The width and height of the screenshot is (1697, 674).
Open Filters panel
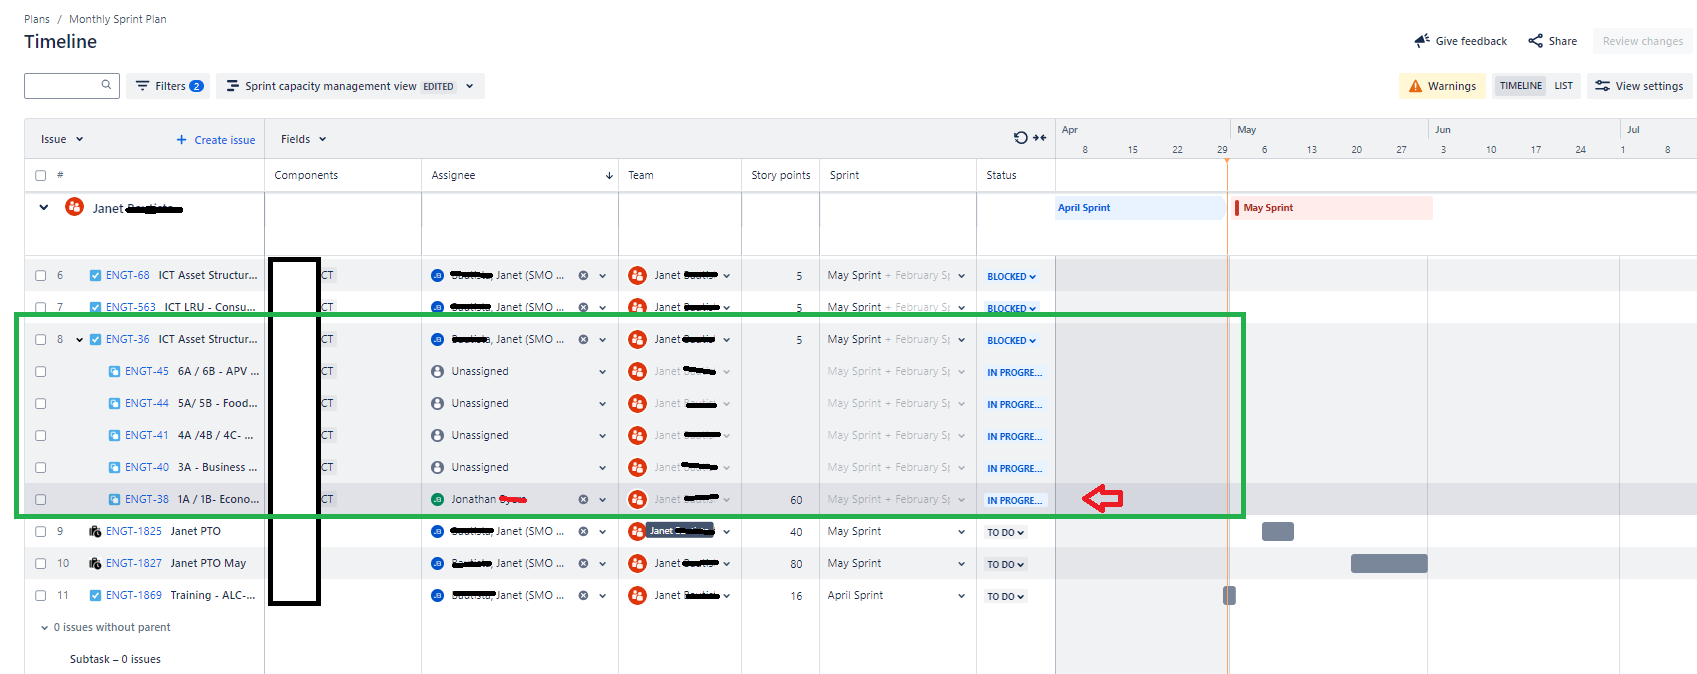tap(170, 86)
